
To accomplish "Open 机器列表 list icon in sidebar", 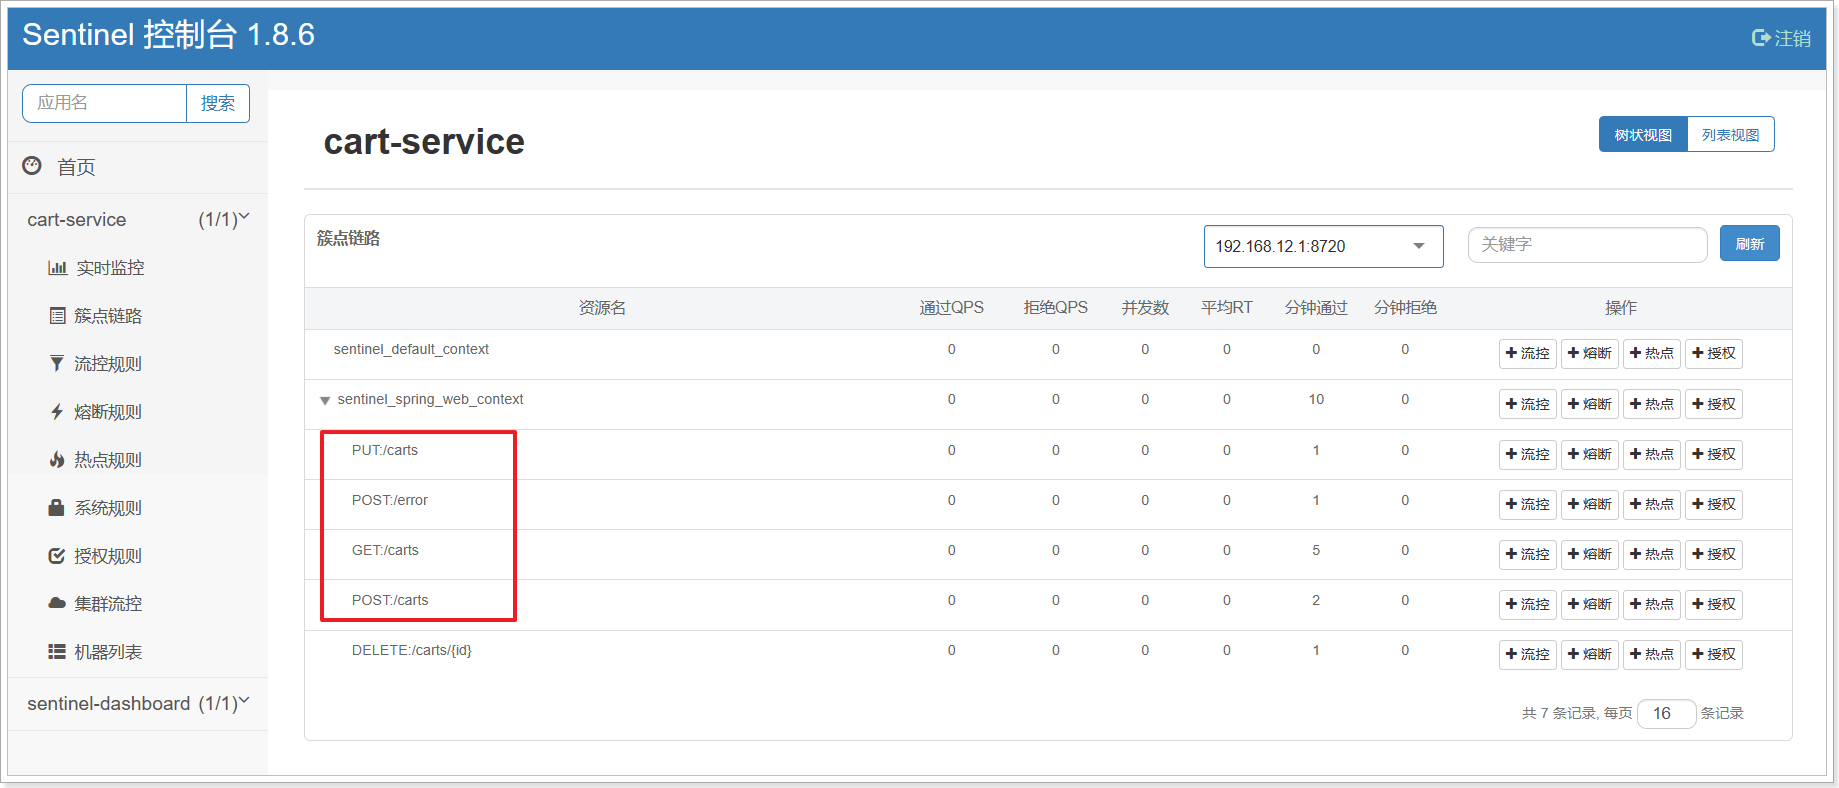I will (57, 652).
